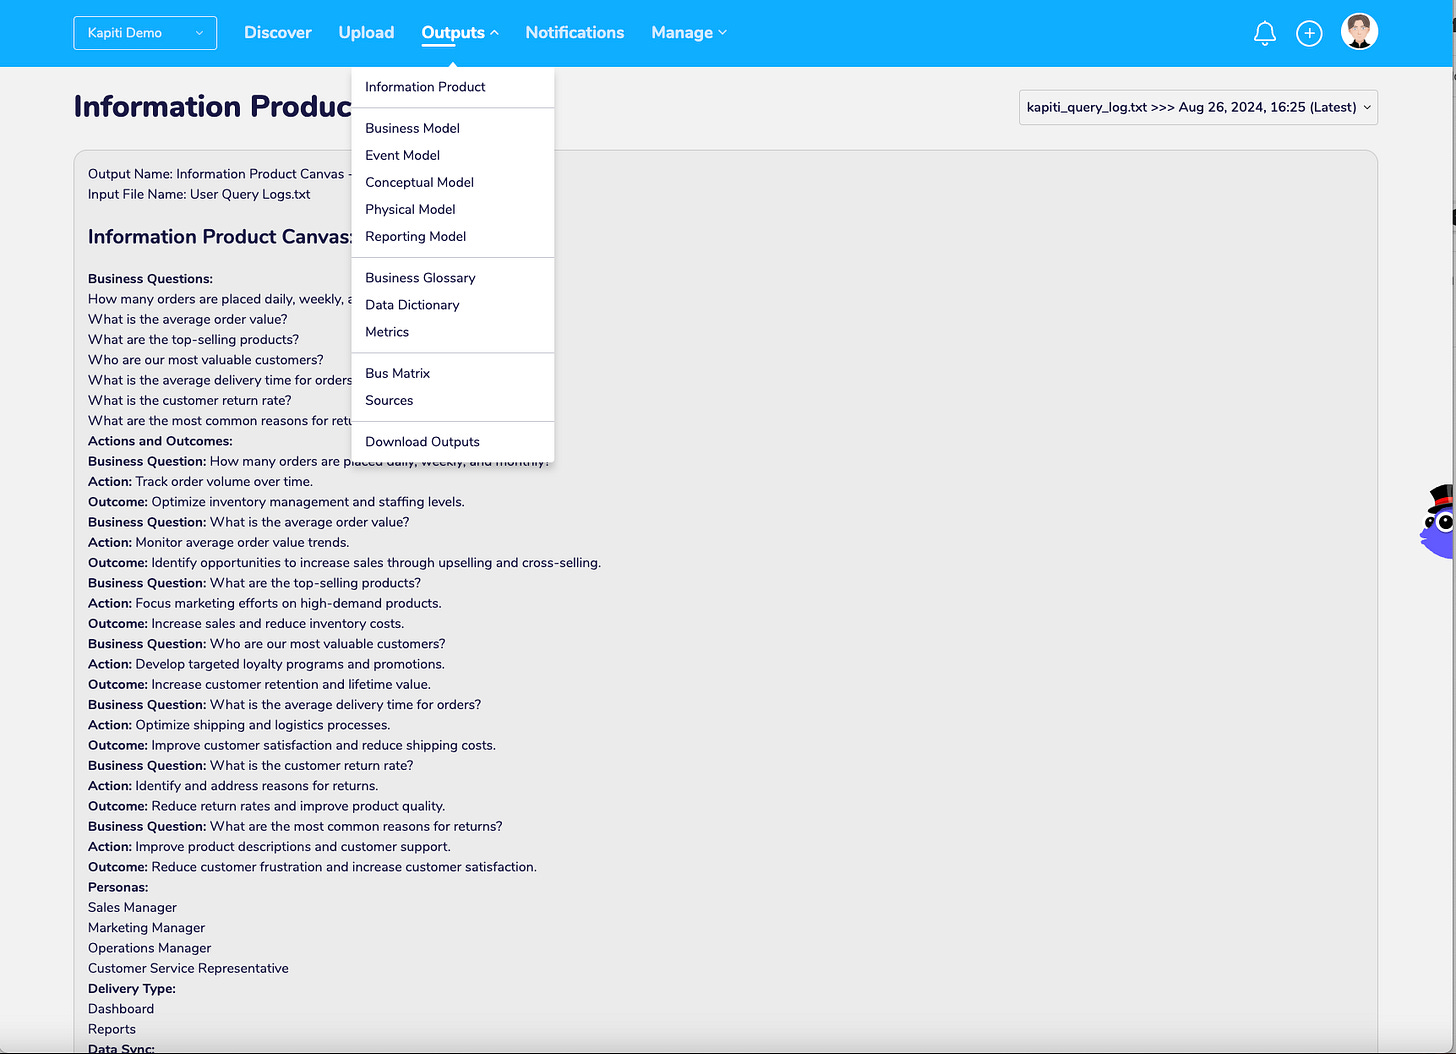
Task: Click the Information Product Canvas subheading
Action: [x=220, y=237]
